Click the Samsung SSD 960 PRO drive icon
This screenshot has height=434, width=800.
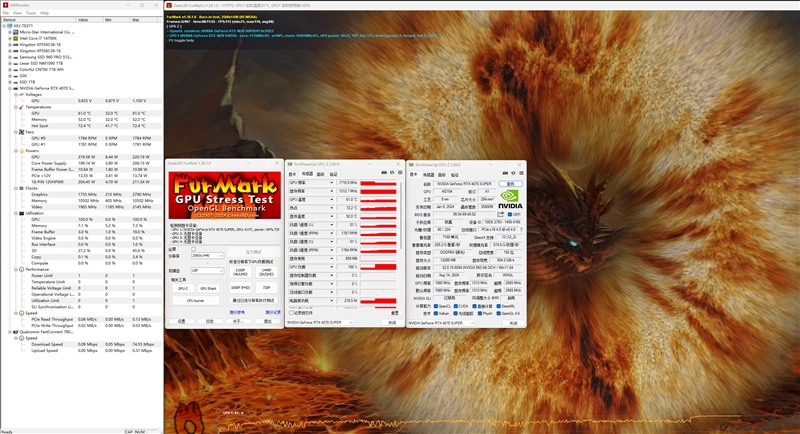click(x=16, y=57)
